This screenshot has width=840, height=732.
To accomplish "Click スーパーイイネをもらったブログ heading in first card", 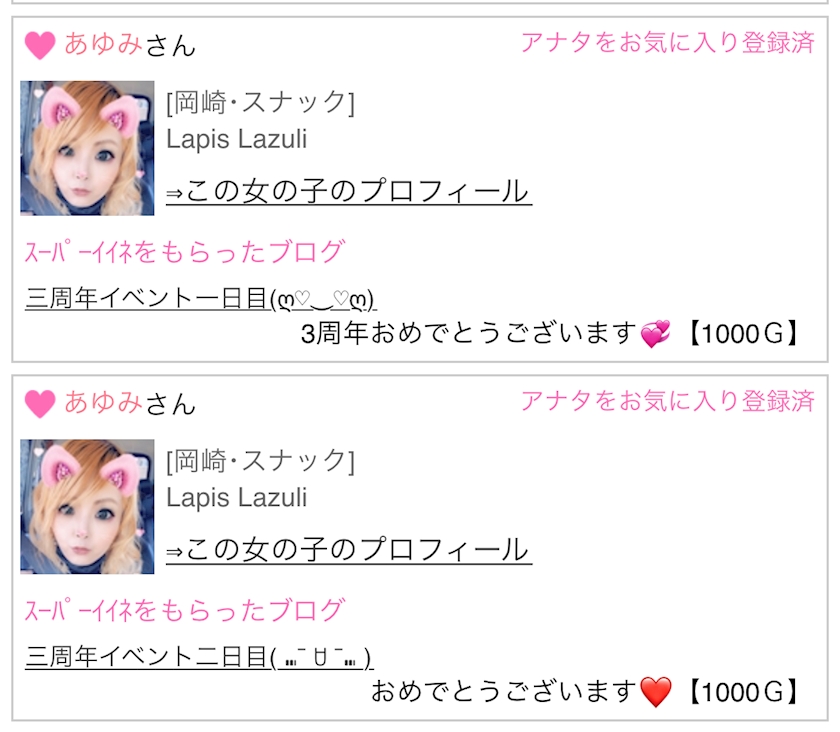I will (185, 252).
